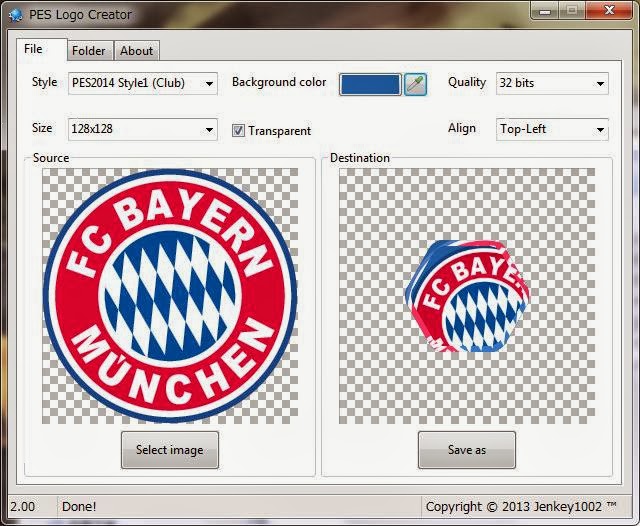Open the About tab

(137, 51)
